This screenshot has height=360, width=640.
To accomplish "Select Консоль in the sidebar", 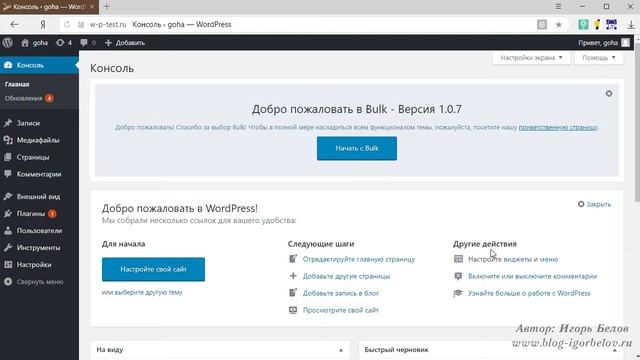I will click(x=39, y=65).
